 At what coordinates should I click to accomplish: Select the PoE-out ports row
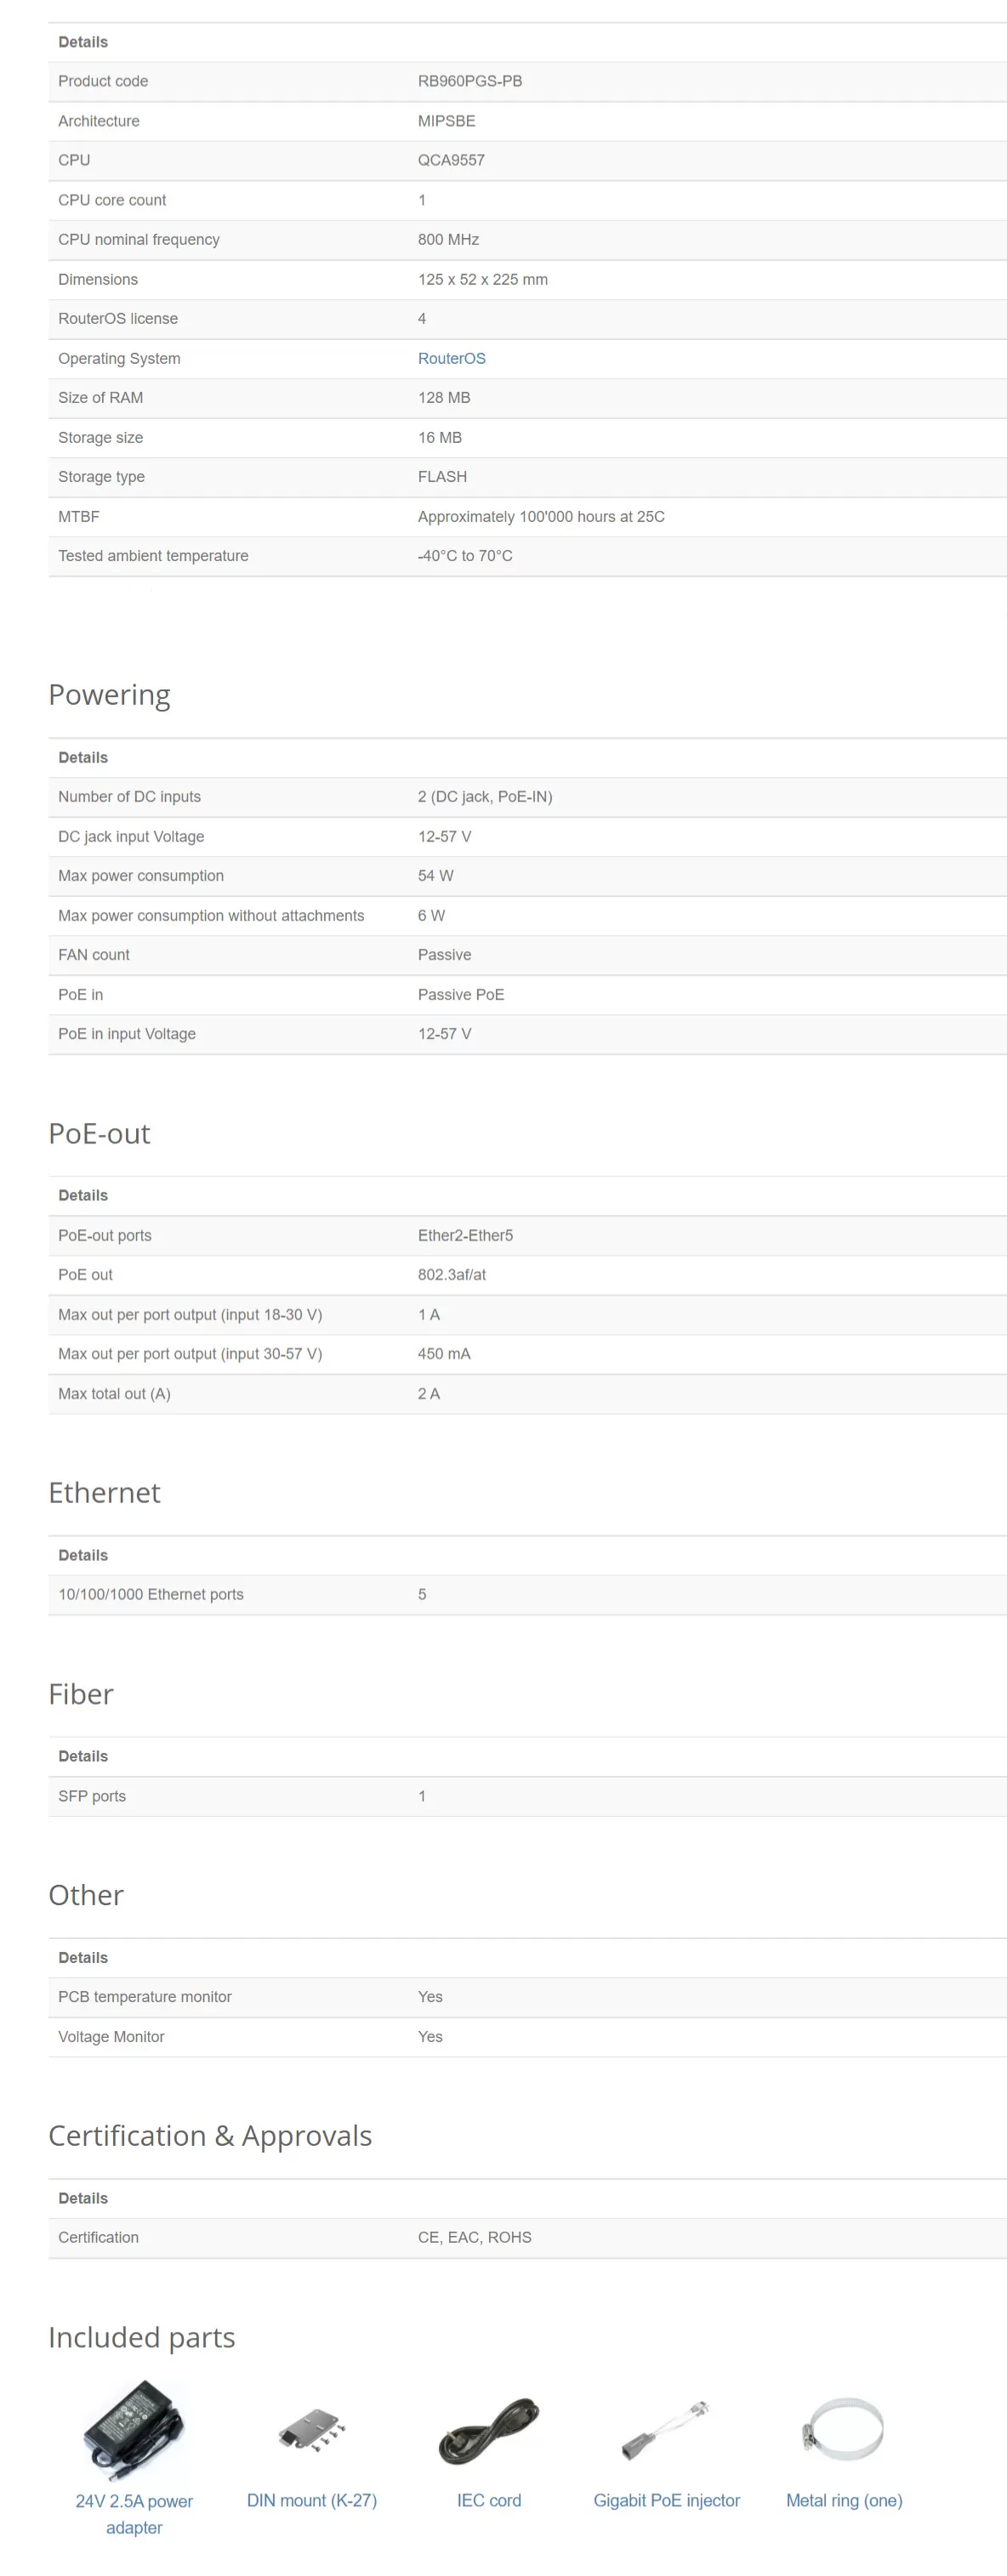527,1235
